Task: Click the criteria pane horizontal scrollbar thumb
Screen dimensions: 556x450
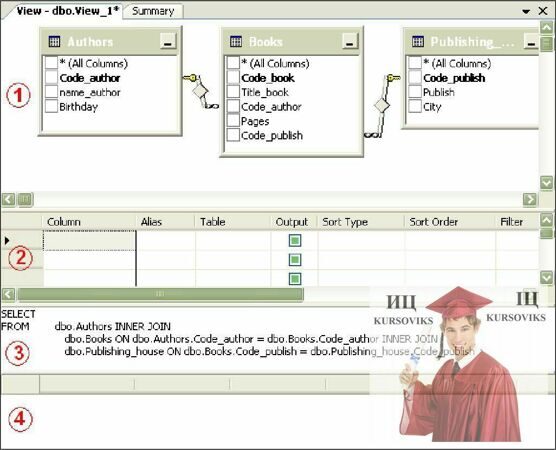Action: [x=160, y=294]
